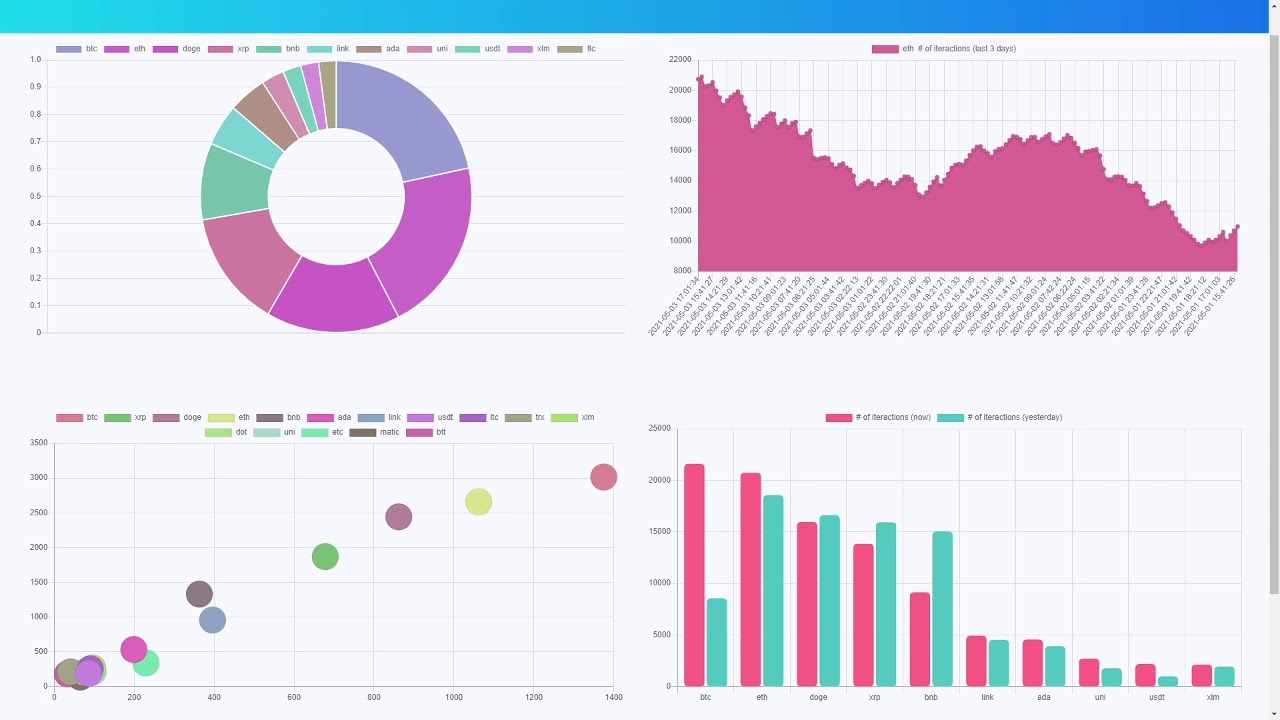Select the red btc bubble above 3000
The image size is (1280, 720).
coord(603,477)
